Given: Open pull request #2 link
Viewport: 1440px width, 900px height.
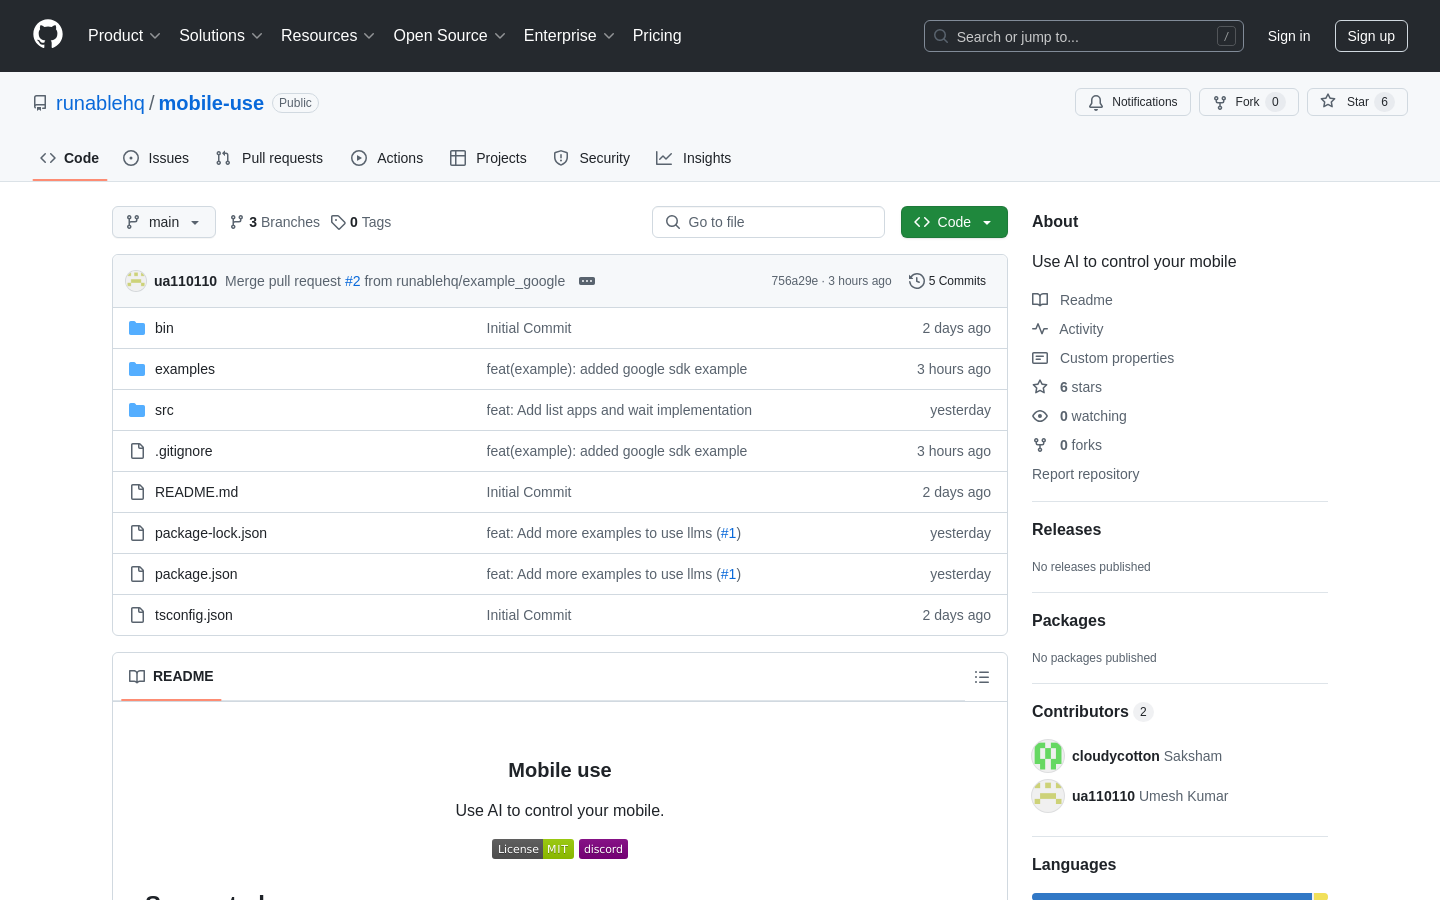Looking at the screenshot, I should pyautogui.click(x=352, y=281).
